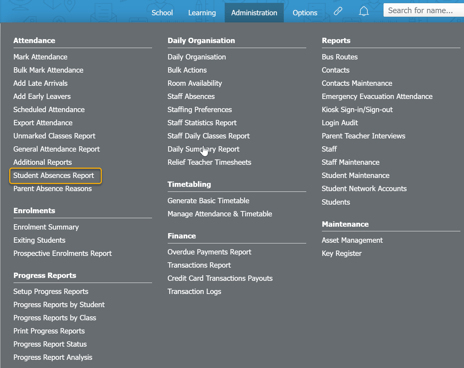The image size is (464, 368).
Task: Open the Learning menu
Action: click(202, 13)
